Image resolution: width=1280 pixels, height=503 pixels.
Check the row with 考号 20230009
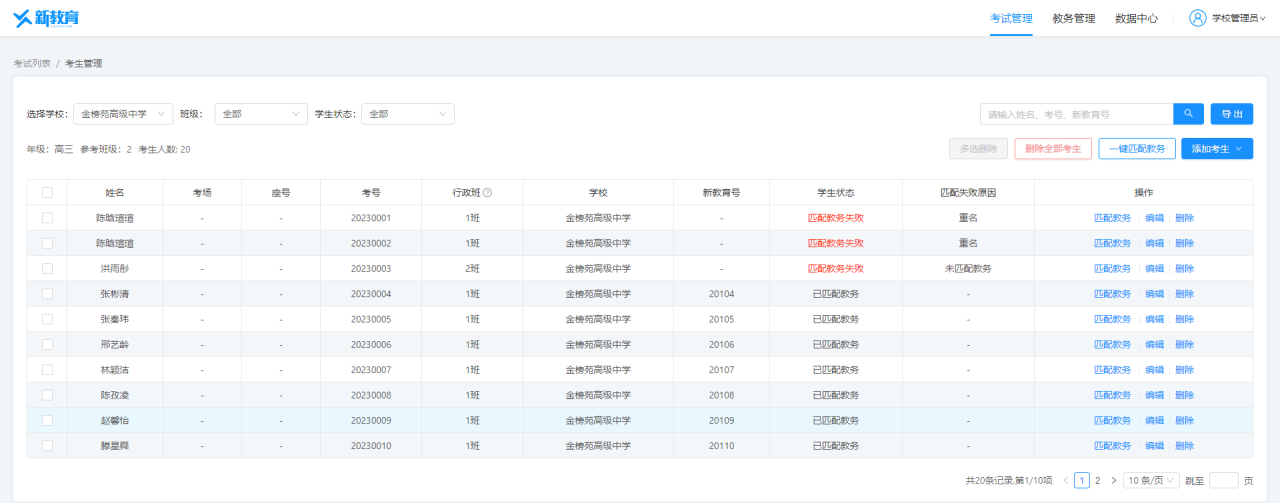pyautogui.click(x=47, y=420)
